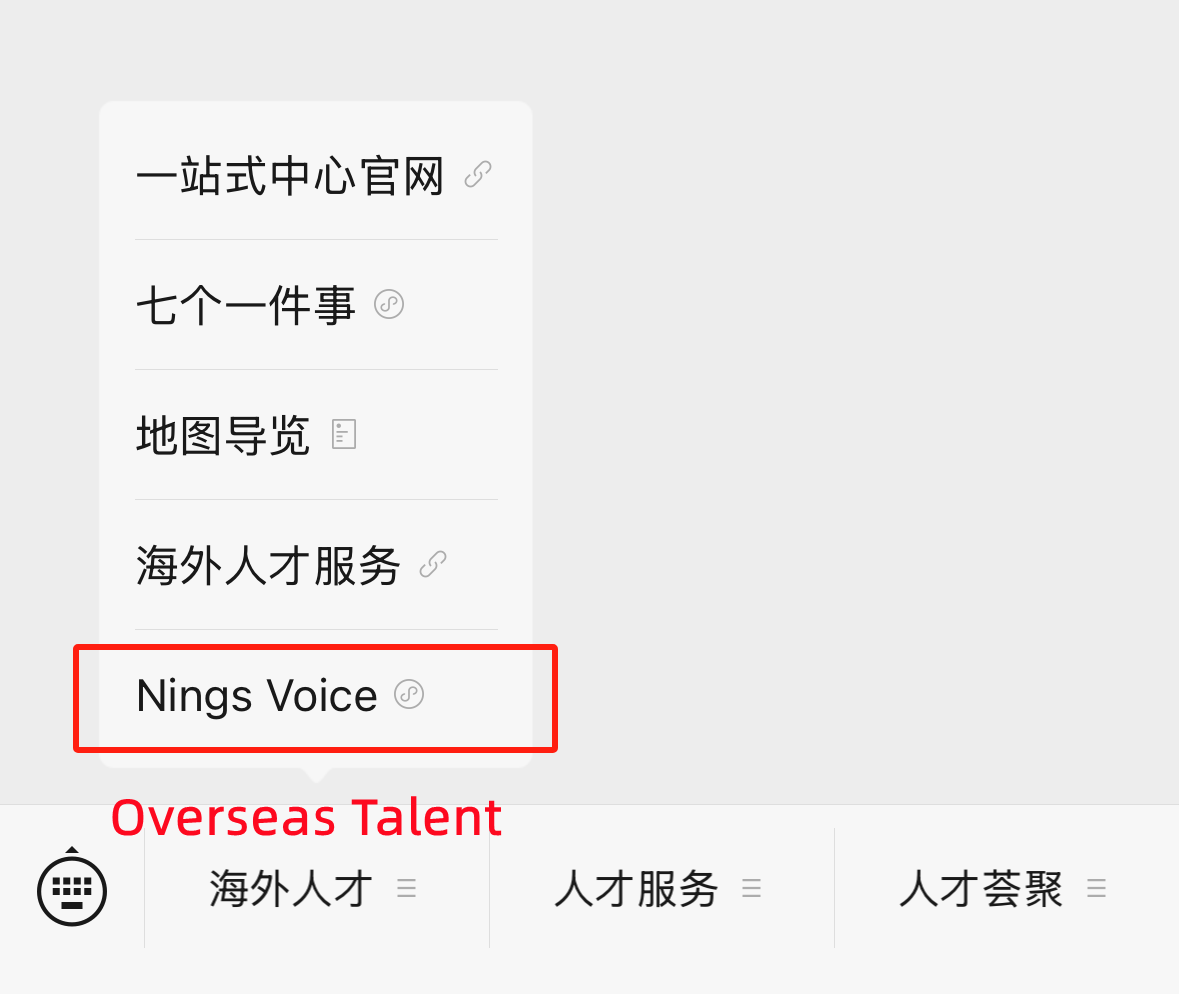Open the 人才服务 menu
1179x994 pixels.
(635, 888)
